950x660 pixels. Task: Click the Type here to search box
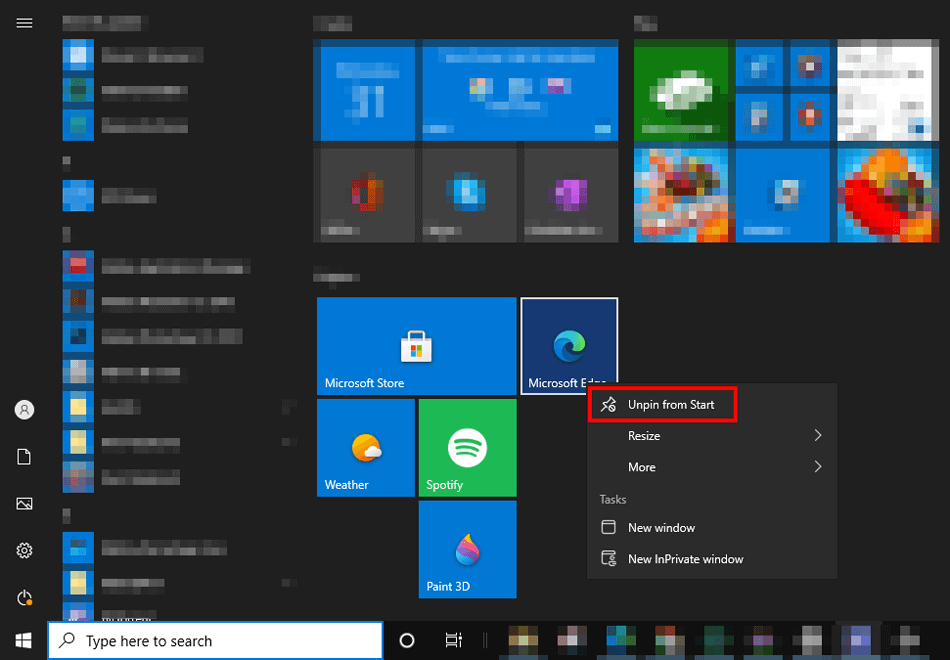(215, 641)
